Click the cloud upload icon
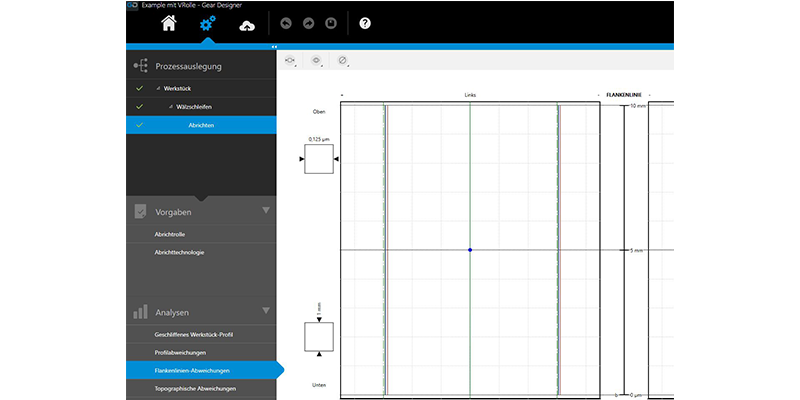The image size is (800, 400). point(247,25)
